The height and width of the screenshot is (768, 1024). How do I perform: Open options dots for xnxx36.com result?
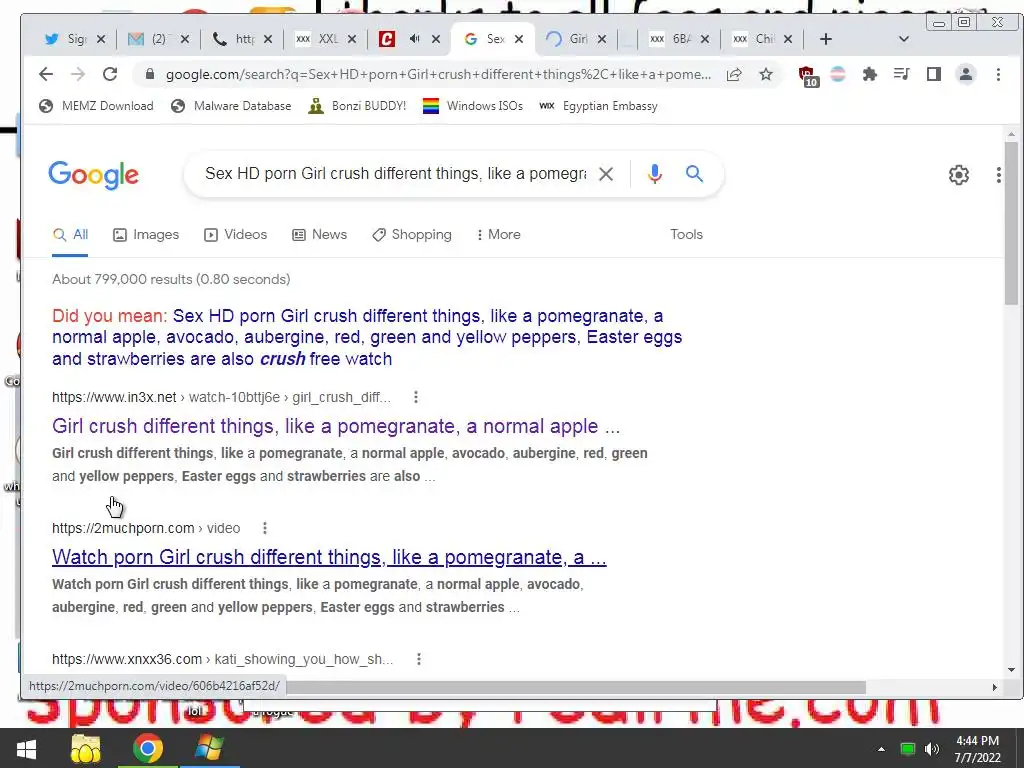point(419,659)
